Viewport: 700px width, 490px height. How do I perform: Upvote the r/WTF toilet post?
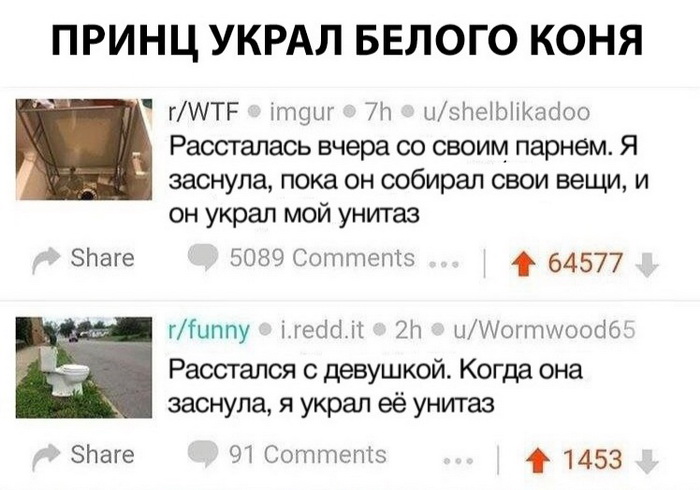tap(526, 263)
